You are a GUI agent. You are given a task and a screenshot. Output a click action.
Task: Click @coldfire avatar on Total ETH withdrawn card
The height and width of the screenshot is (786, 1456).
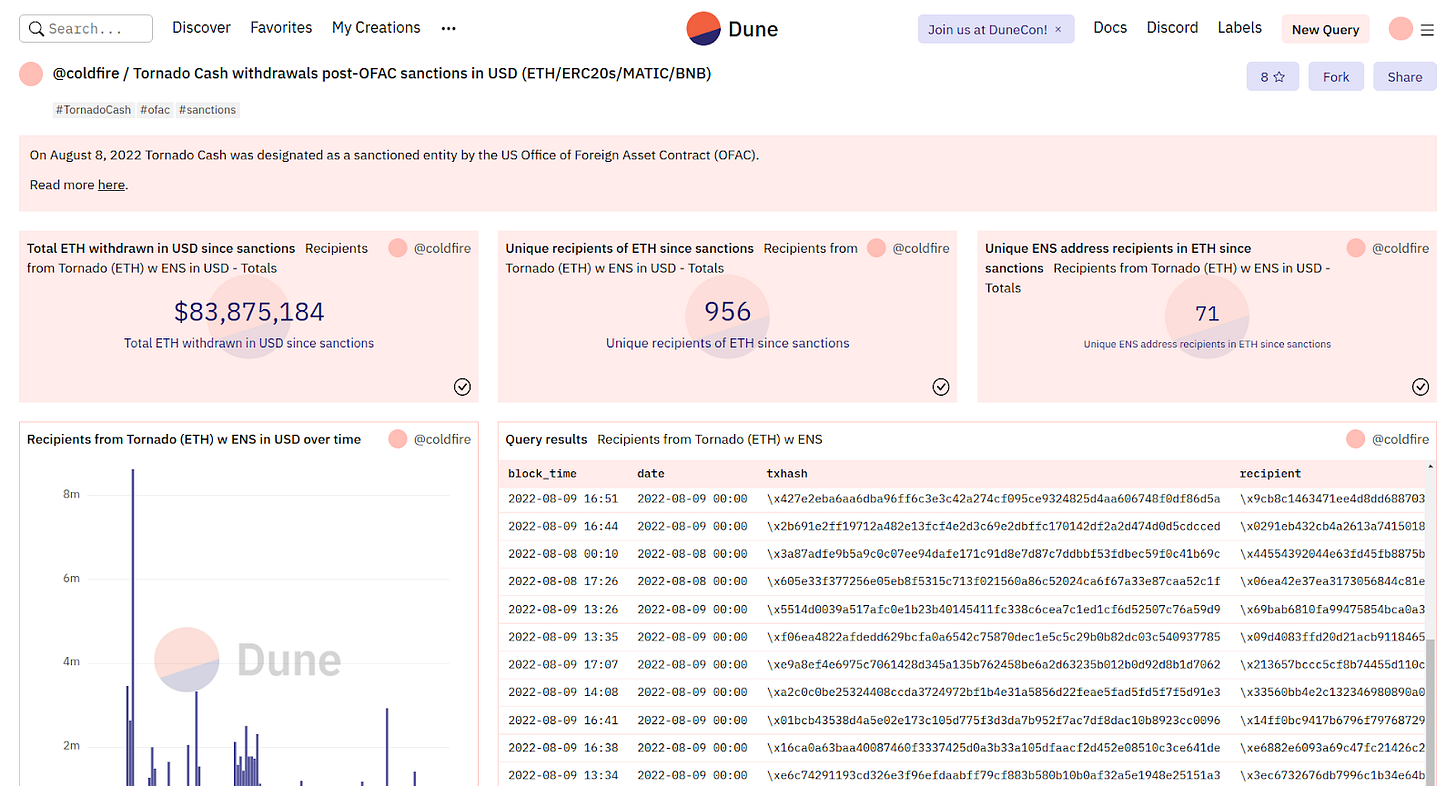(x=398, y=248)
